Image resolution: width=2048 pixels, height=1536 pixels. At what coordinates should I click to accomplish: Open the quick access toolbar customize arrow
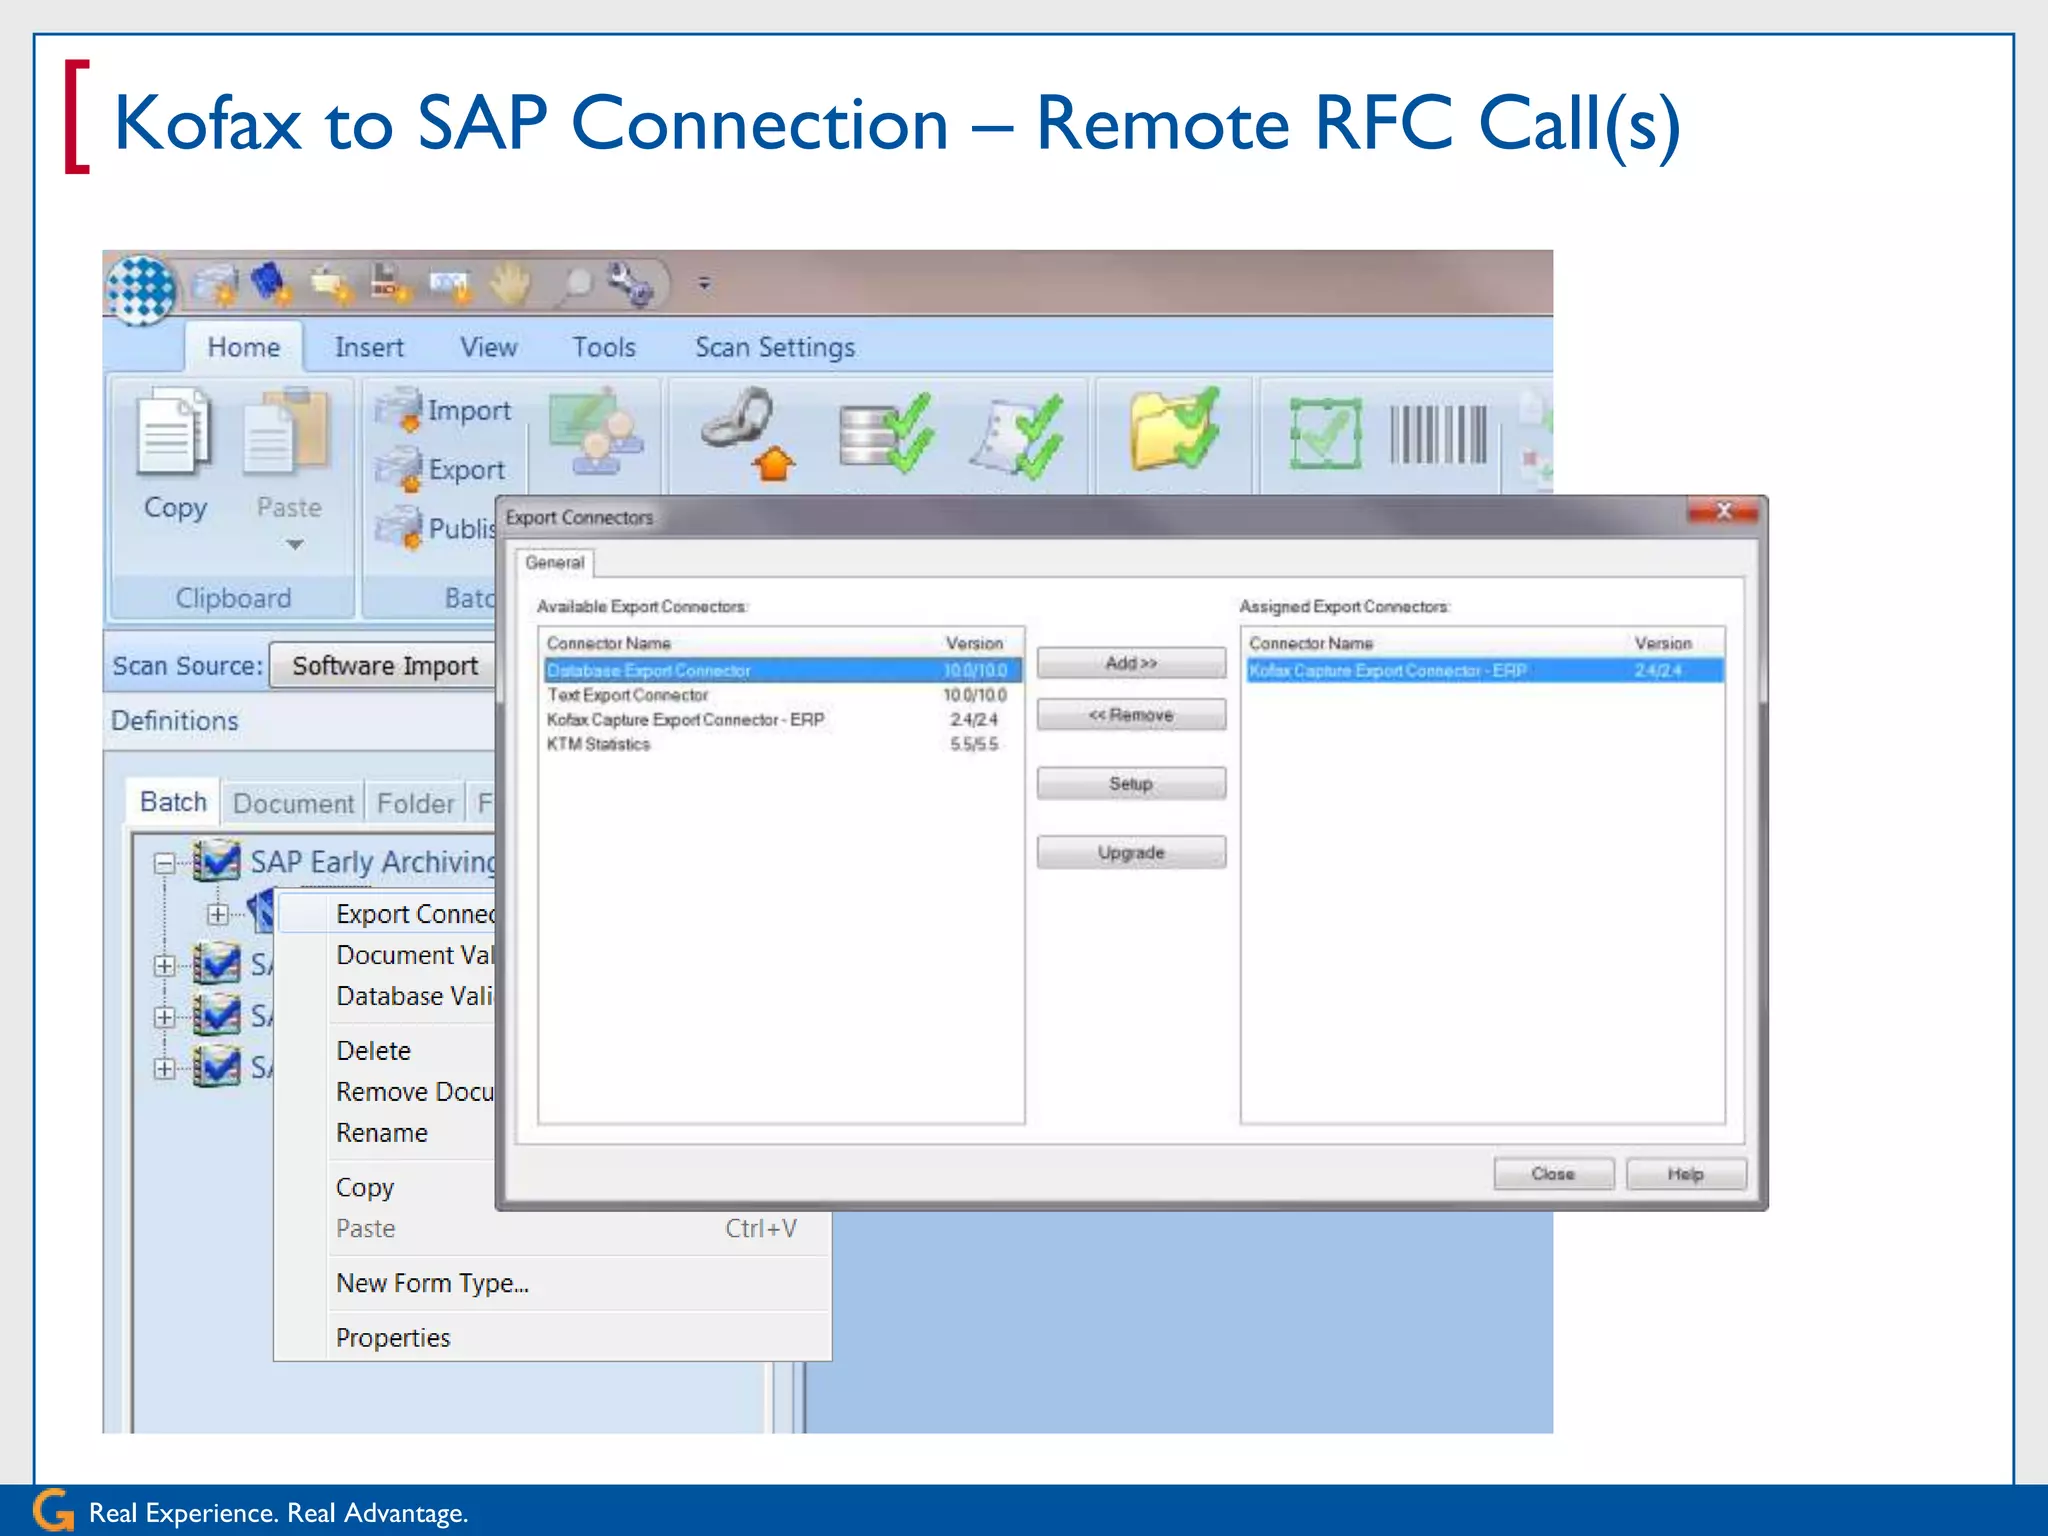pyautogui.click(x=705, y=285)
